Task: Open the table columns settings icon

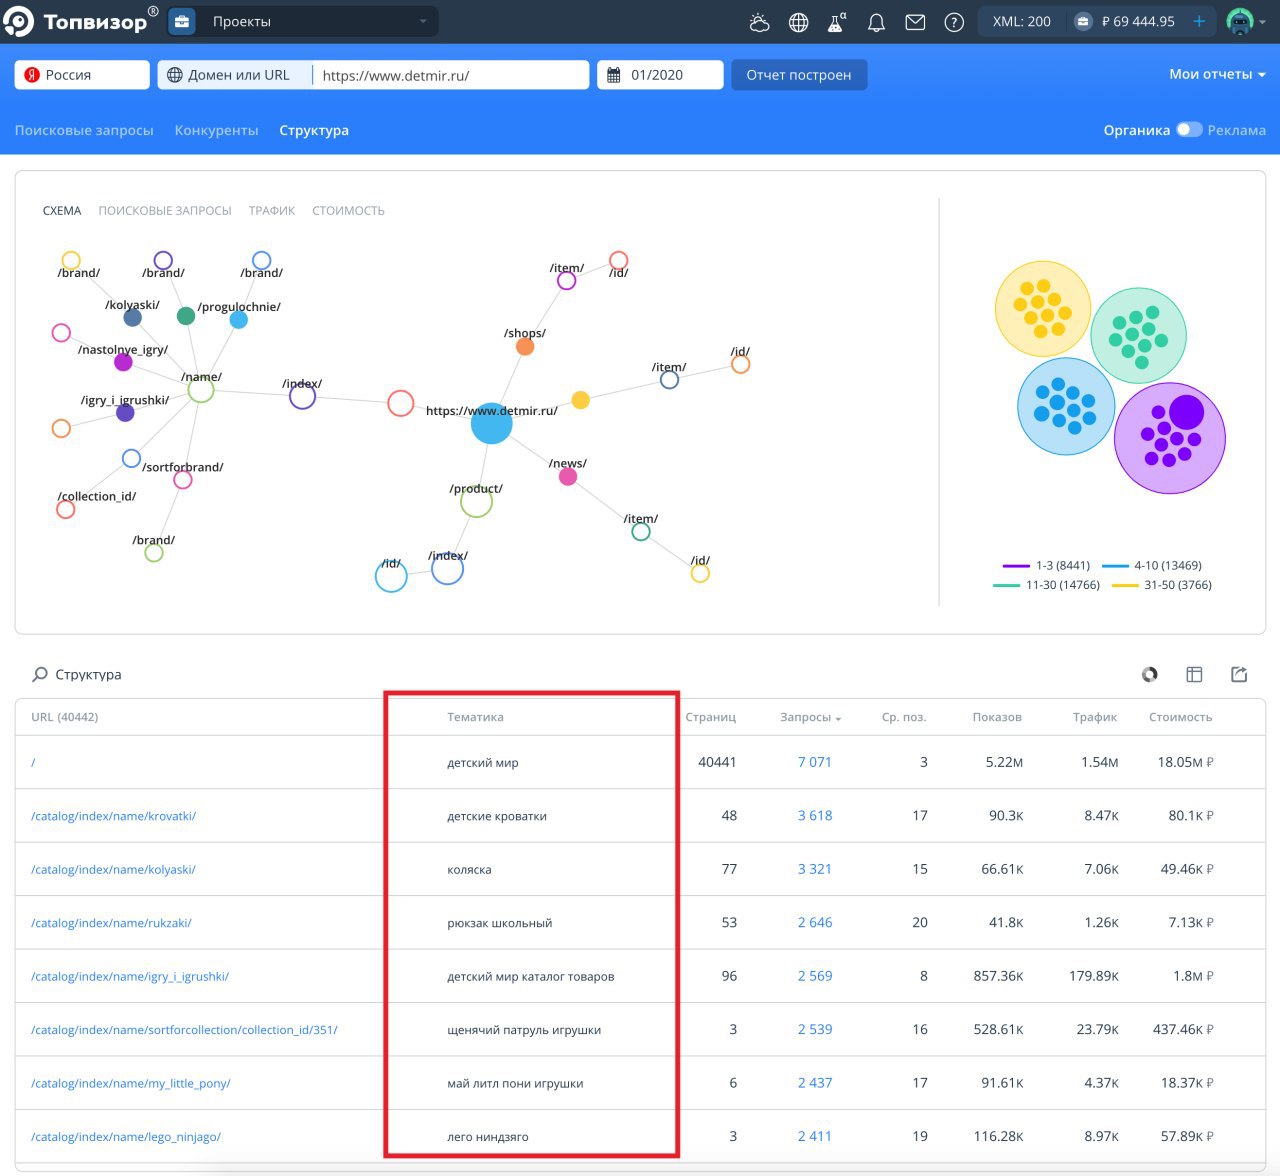Action: (x=1194, y=675)
